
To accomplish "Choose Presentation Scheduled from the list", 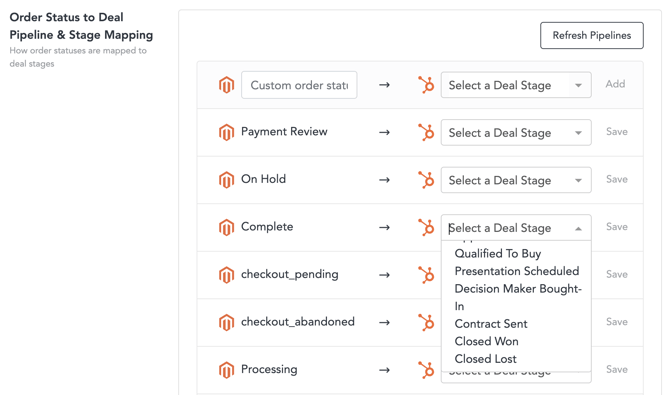I will point(517,271).
